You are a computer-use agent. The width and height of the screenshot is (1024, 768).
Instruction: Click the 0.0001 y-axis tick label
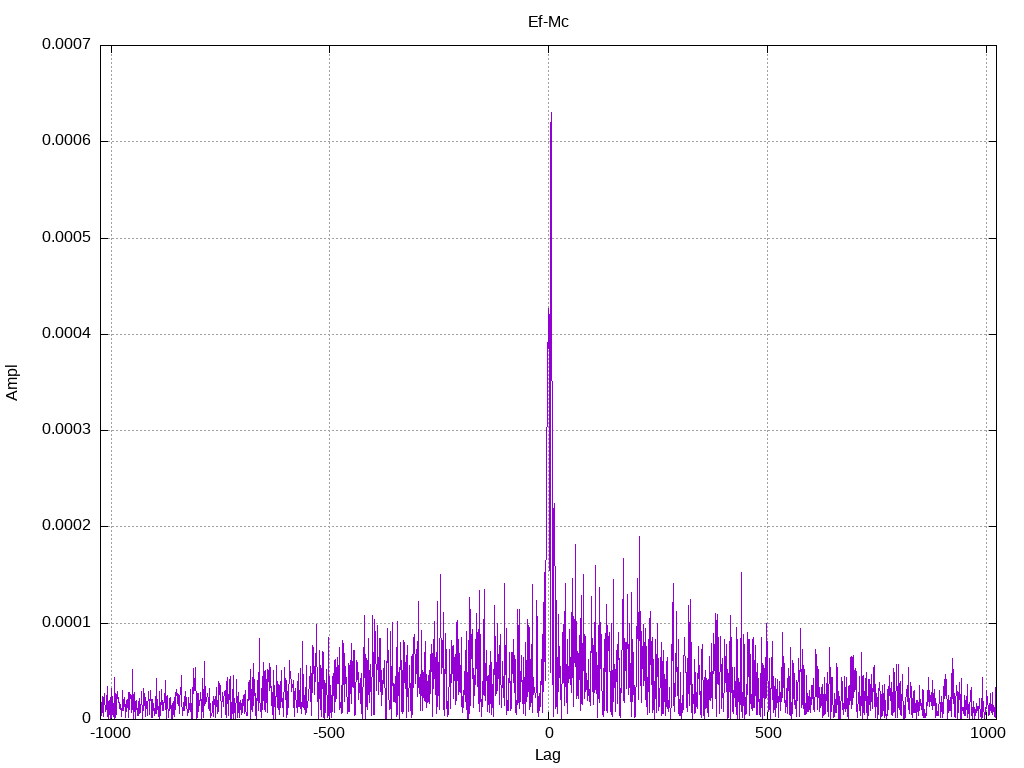click(66, 622)
